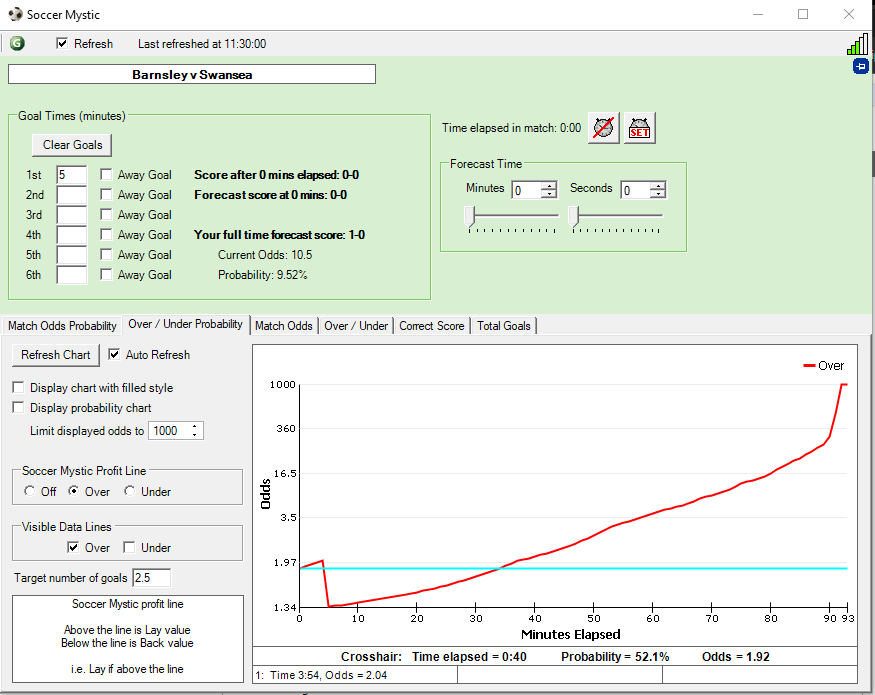
Task: Increase the forecast Minutes spinner value
Action: pos(548,186)
